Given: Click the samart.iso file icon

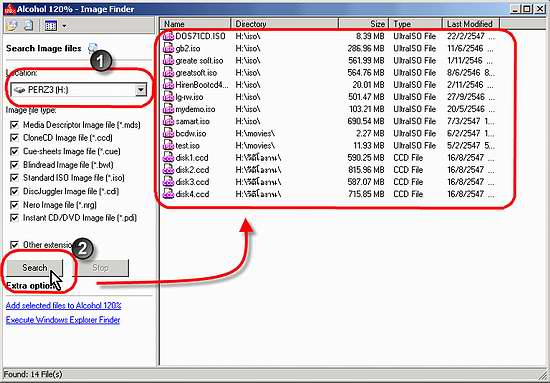Looking at the screenshot, I should pyautogui.click(x=168, y=121).
